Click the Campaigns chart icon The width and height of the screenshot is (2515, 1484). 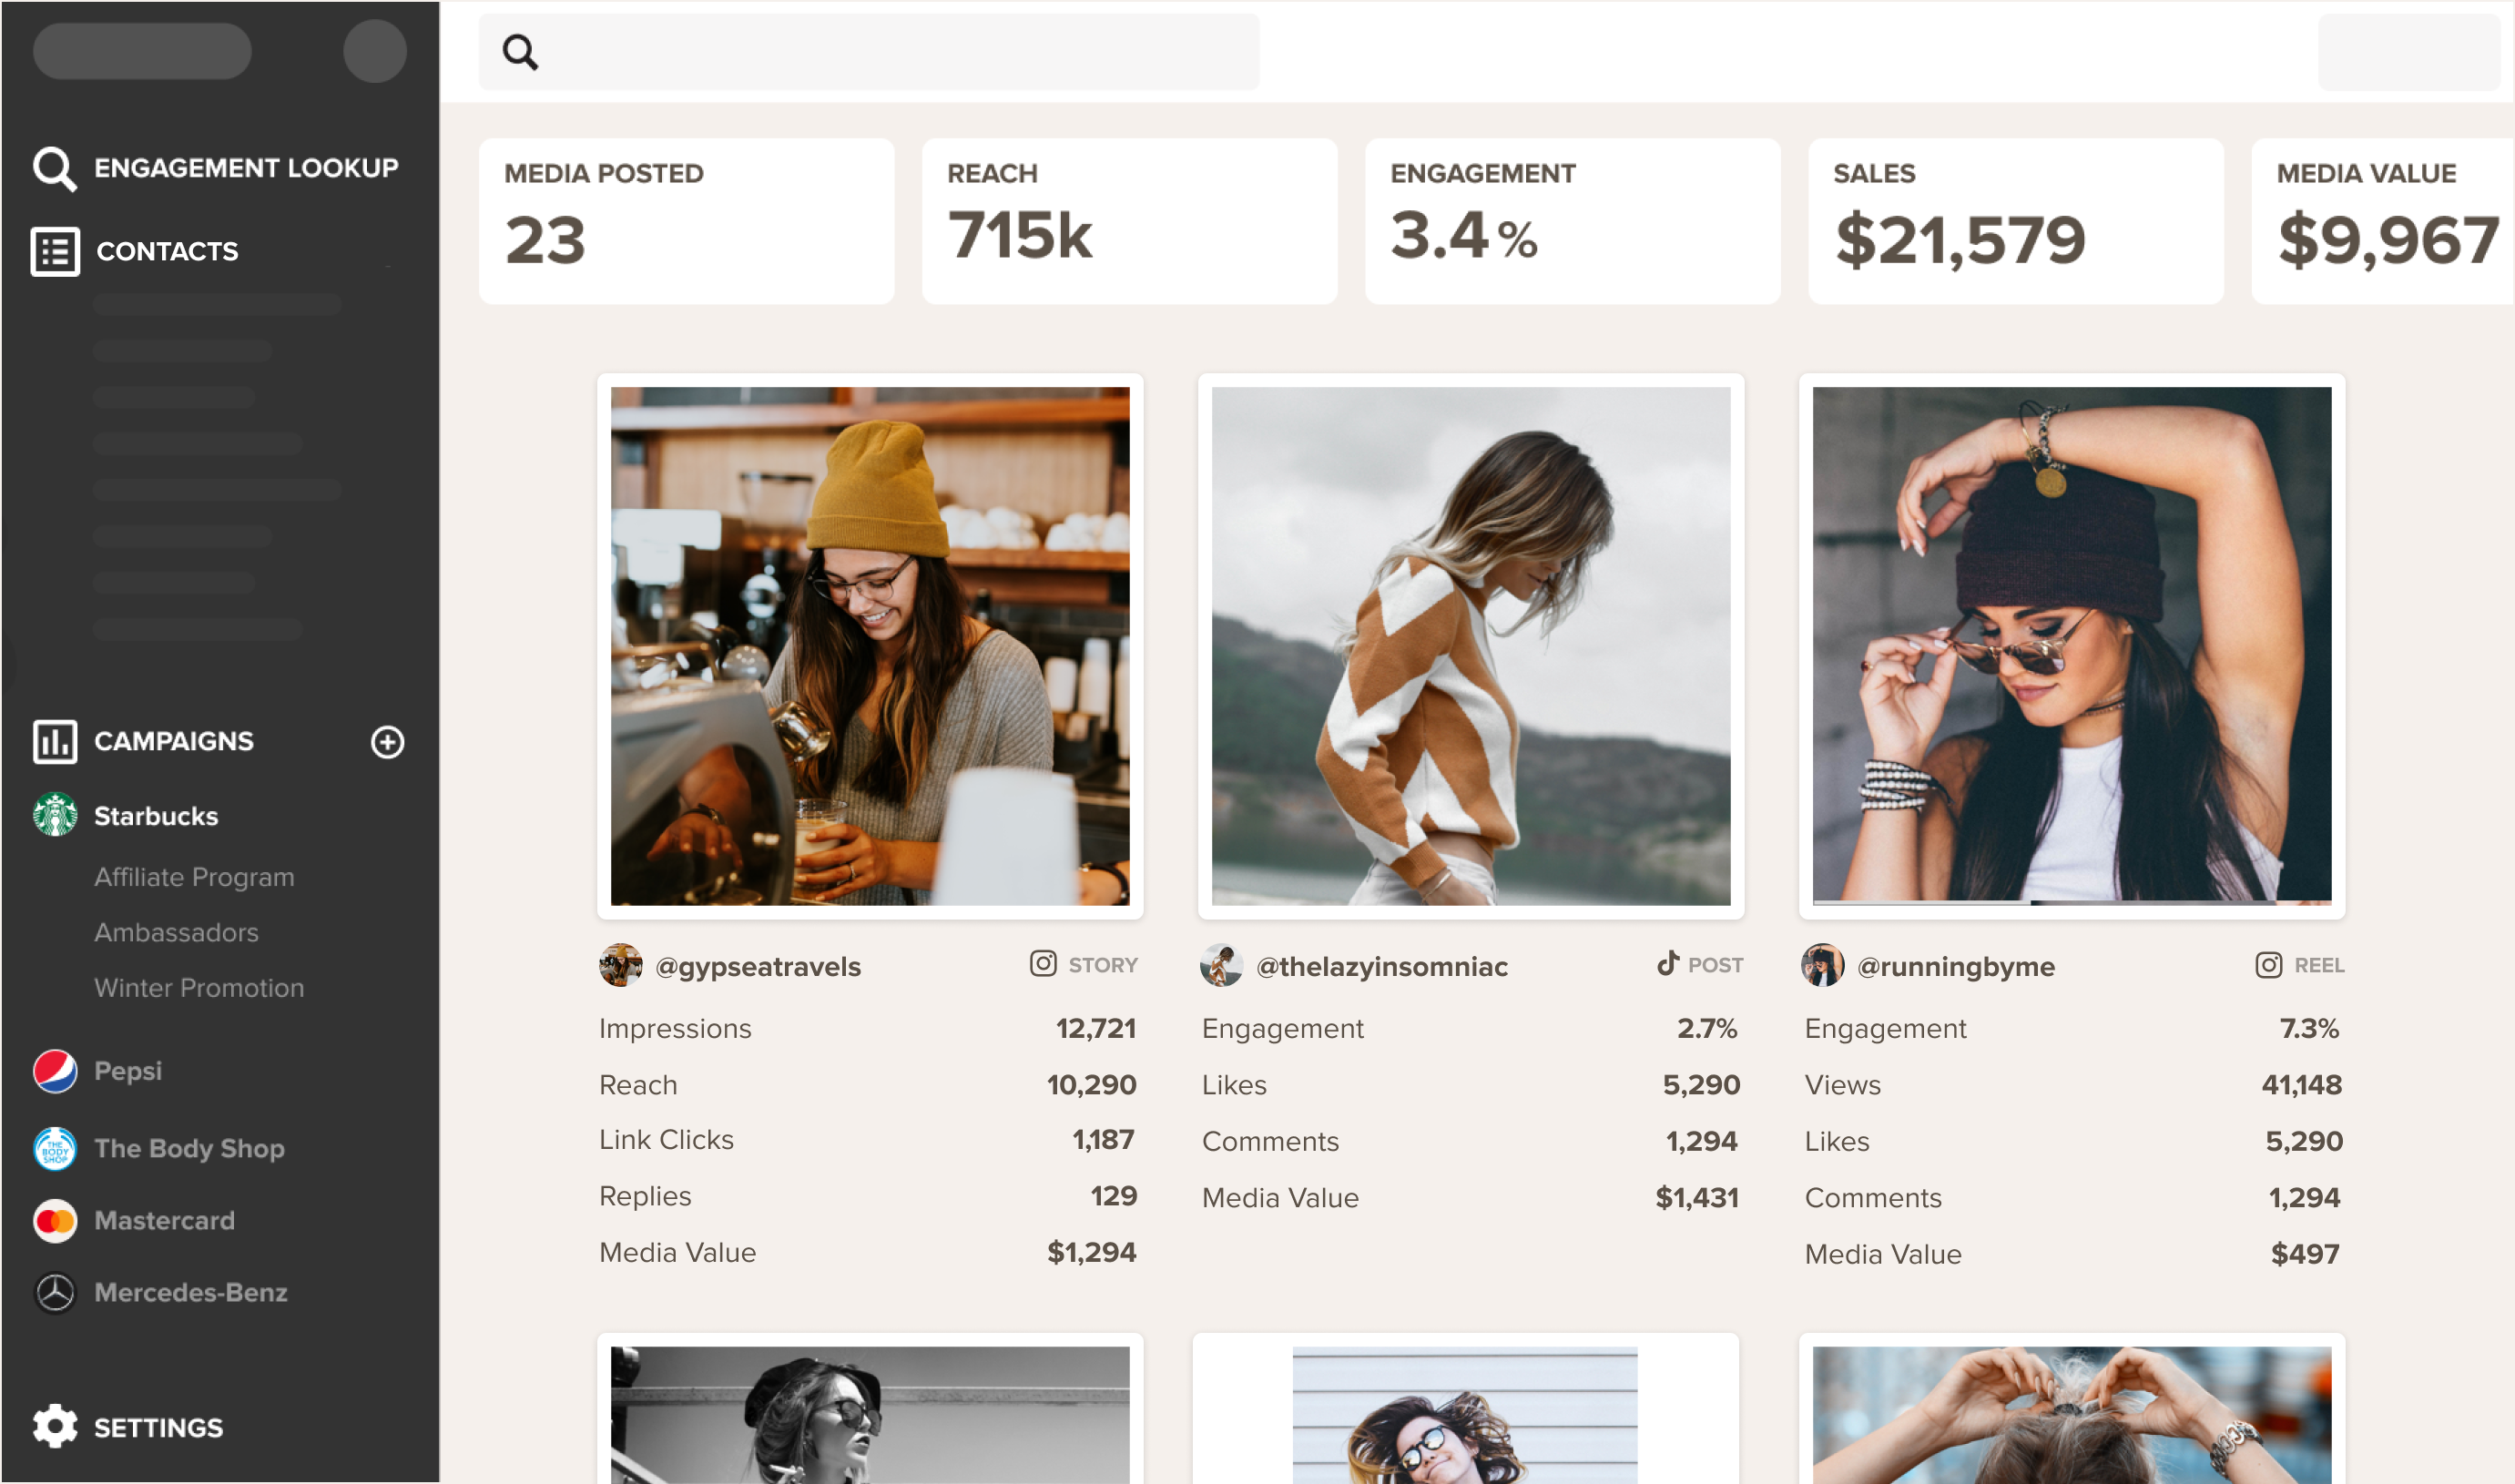tap(54, 741)
